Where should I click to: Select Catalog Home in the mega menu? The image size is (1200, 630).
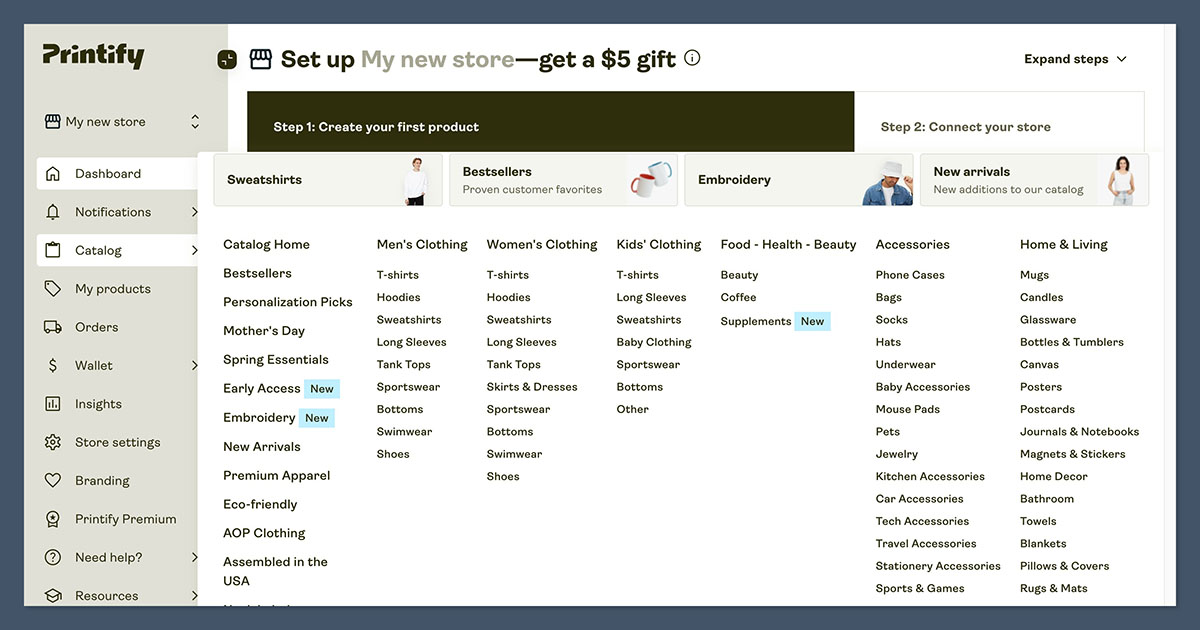click(x=266, y=244)
